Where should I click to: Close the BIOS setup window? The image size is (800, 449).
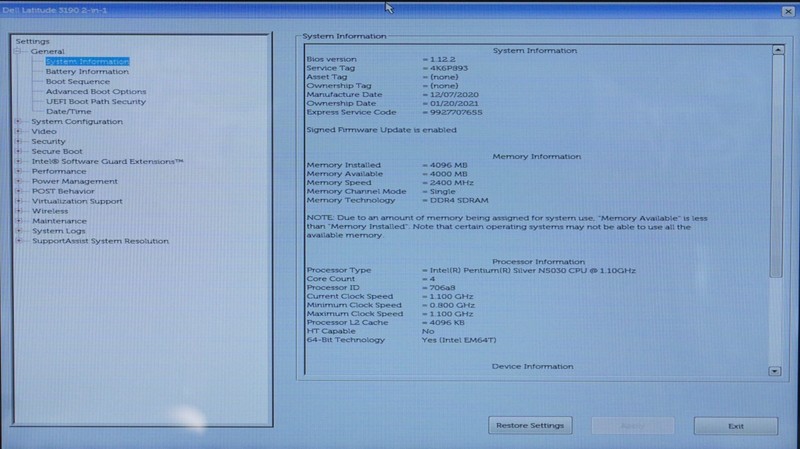click(x=788, y=11)
